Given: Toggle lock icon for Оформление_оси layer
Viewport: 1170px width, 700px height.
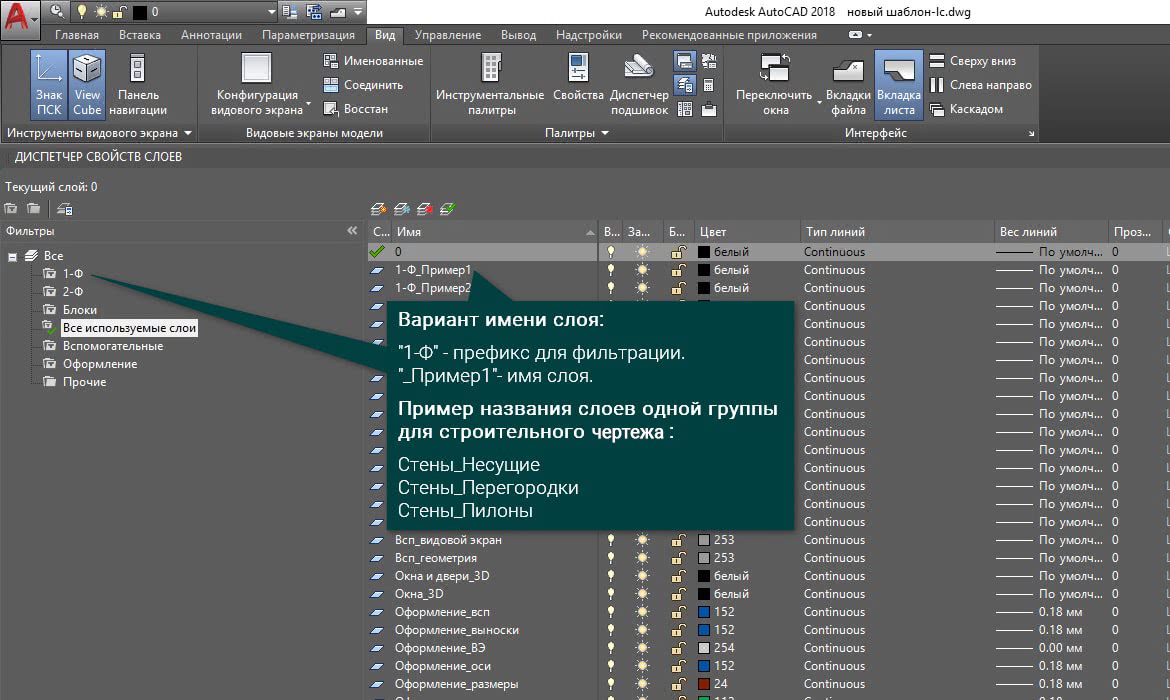Looking at the screenshot, I should point(677,666).
